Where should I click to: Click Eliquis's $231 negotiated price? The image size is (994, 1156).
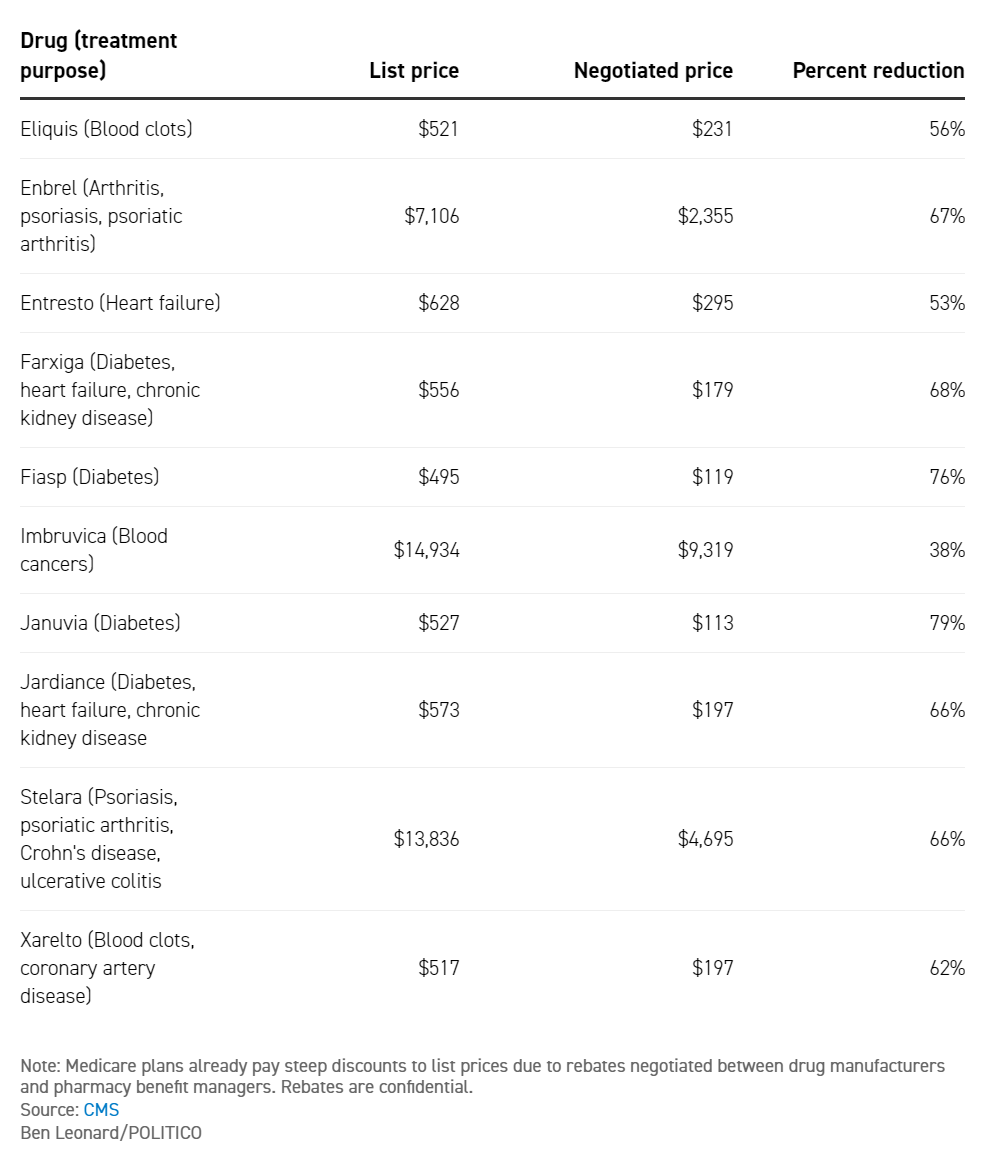(712, 129)
